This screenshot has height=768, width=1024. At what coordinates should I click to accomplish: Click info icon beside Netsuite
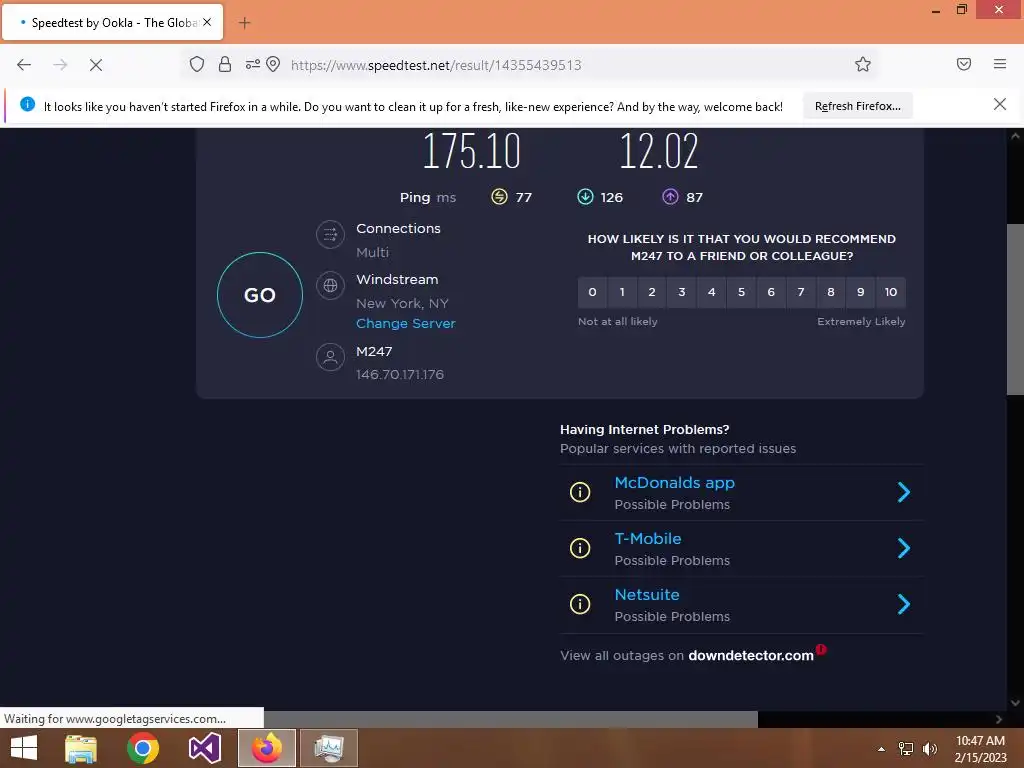580,604
